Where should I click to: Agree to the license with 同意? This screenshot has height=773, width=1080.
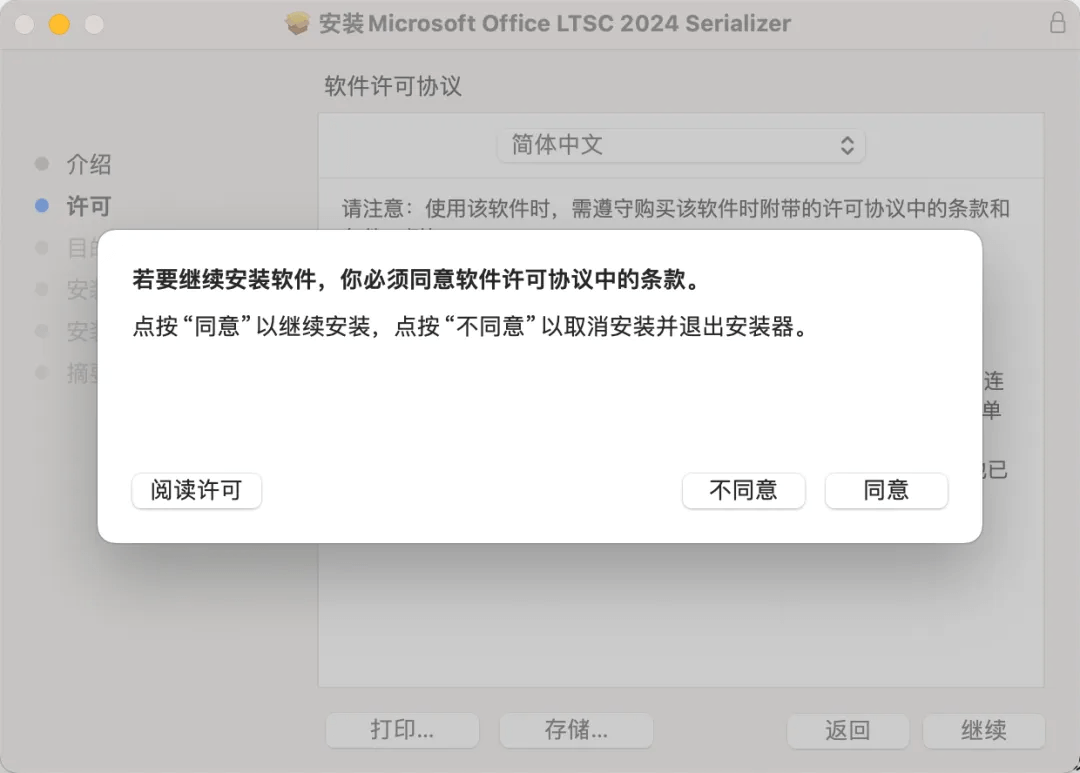[886, 491]
